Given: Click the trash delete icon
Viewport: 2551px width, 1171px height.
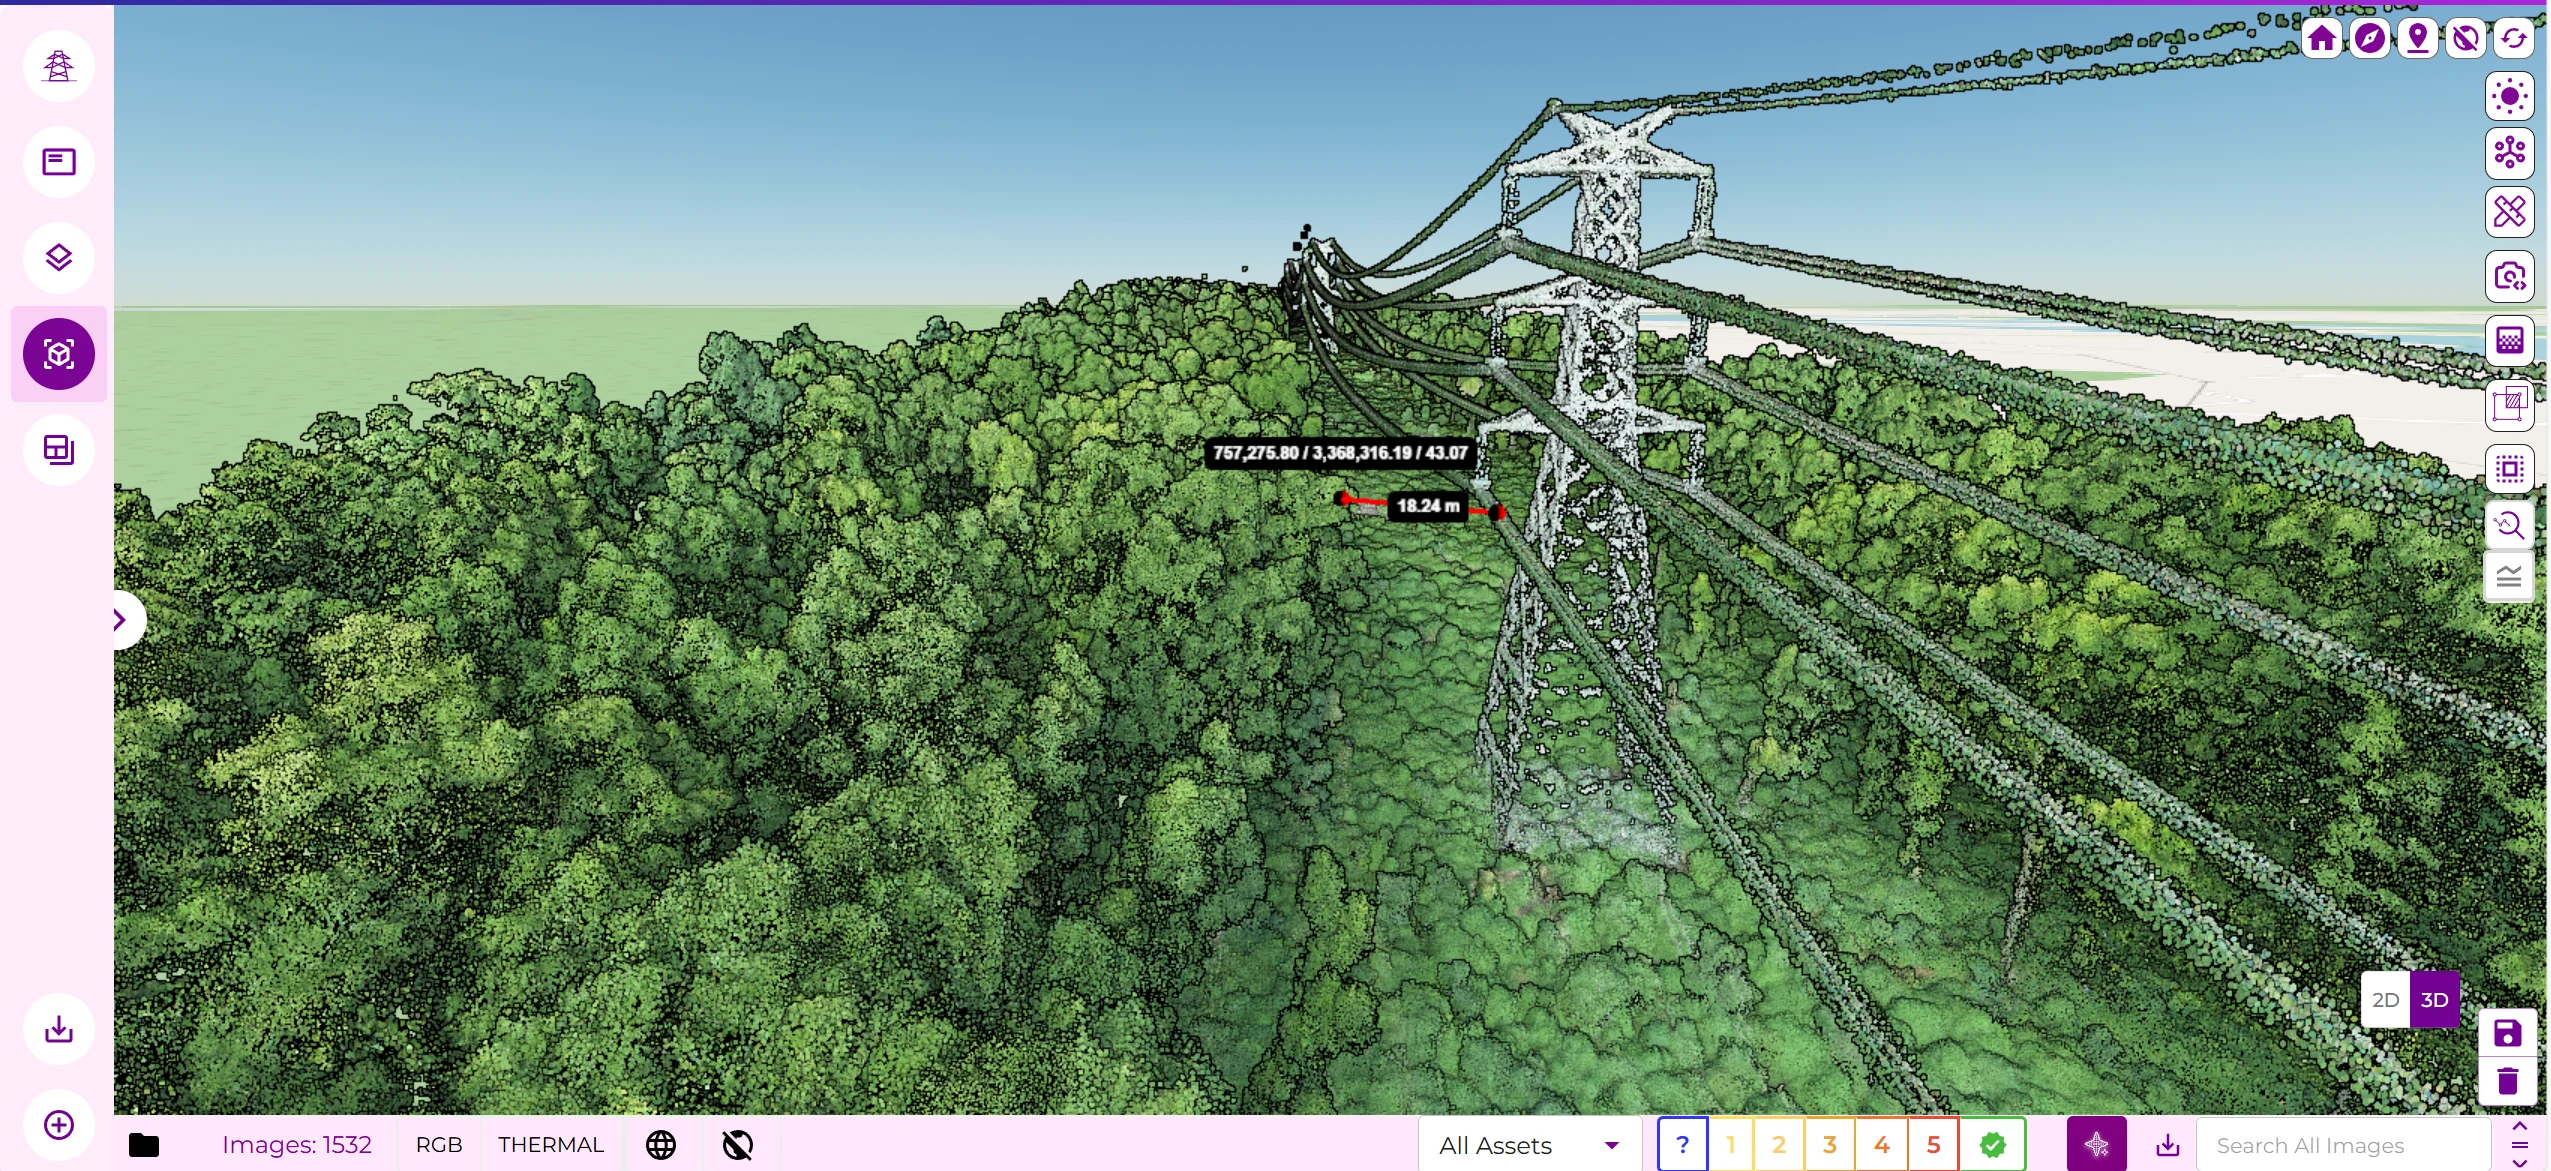Looking at the screenshot, I should [x=2507, y=1081].
